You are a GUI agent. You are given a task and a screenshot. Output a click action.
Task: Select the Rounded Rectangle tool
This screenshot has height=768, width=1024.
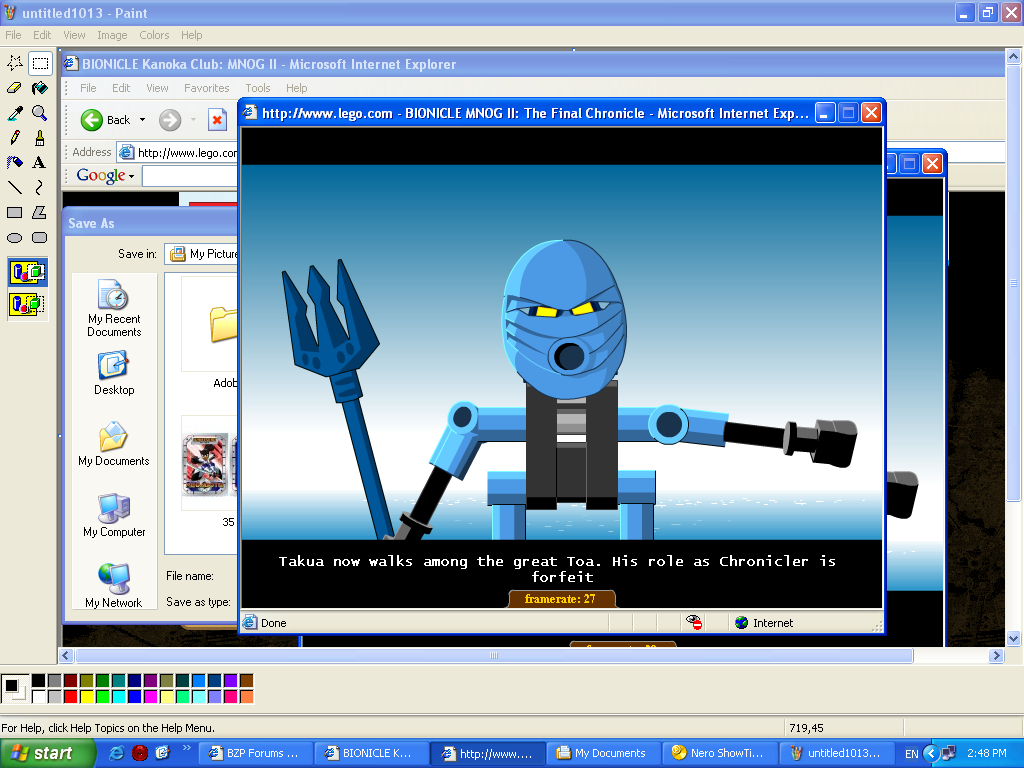tap(40, 238)
